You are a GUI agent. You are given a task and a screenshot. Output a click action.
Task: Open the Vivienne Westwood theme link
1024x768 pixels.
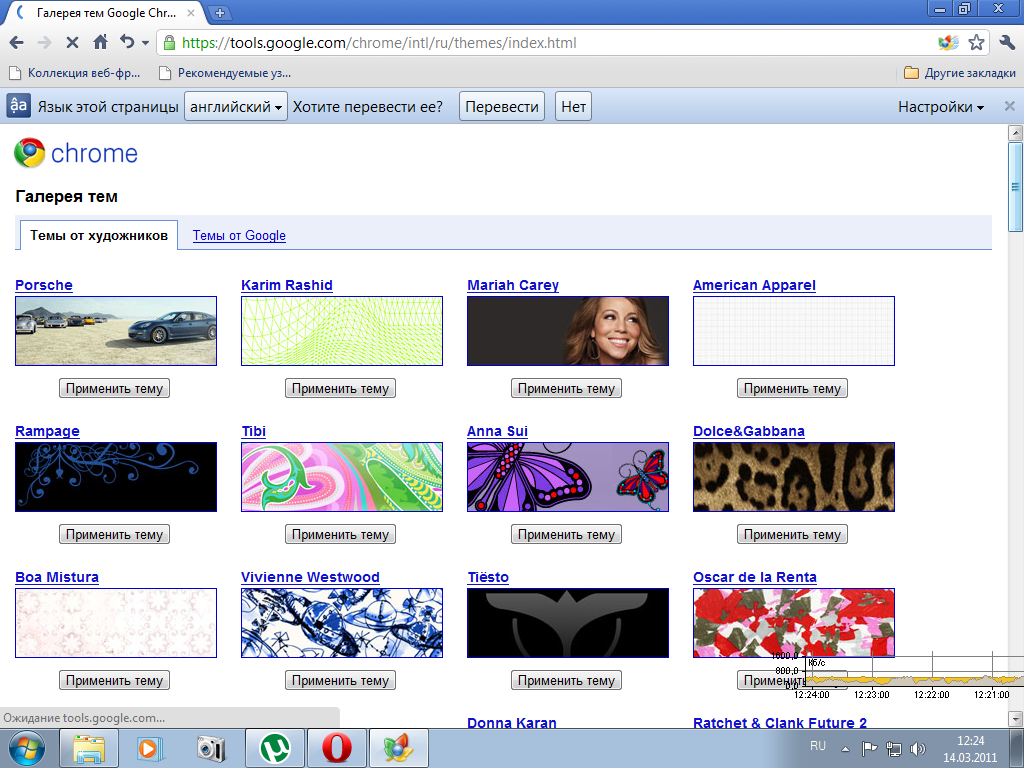pyautogui.click(x=310, y=577)
